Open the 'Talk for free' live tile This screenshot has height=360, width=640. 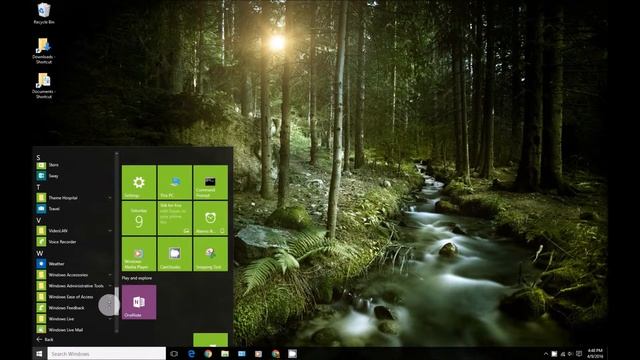click(175, 218)
